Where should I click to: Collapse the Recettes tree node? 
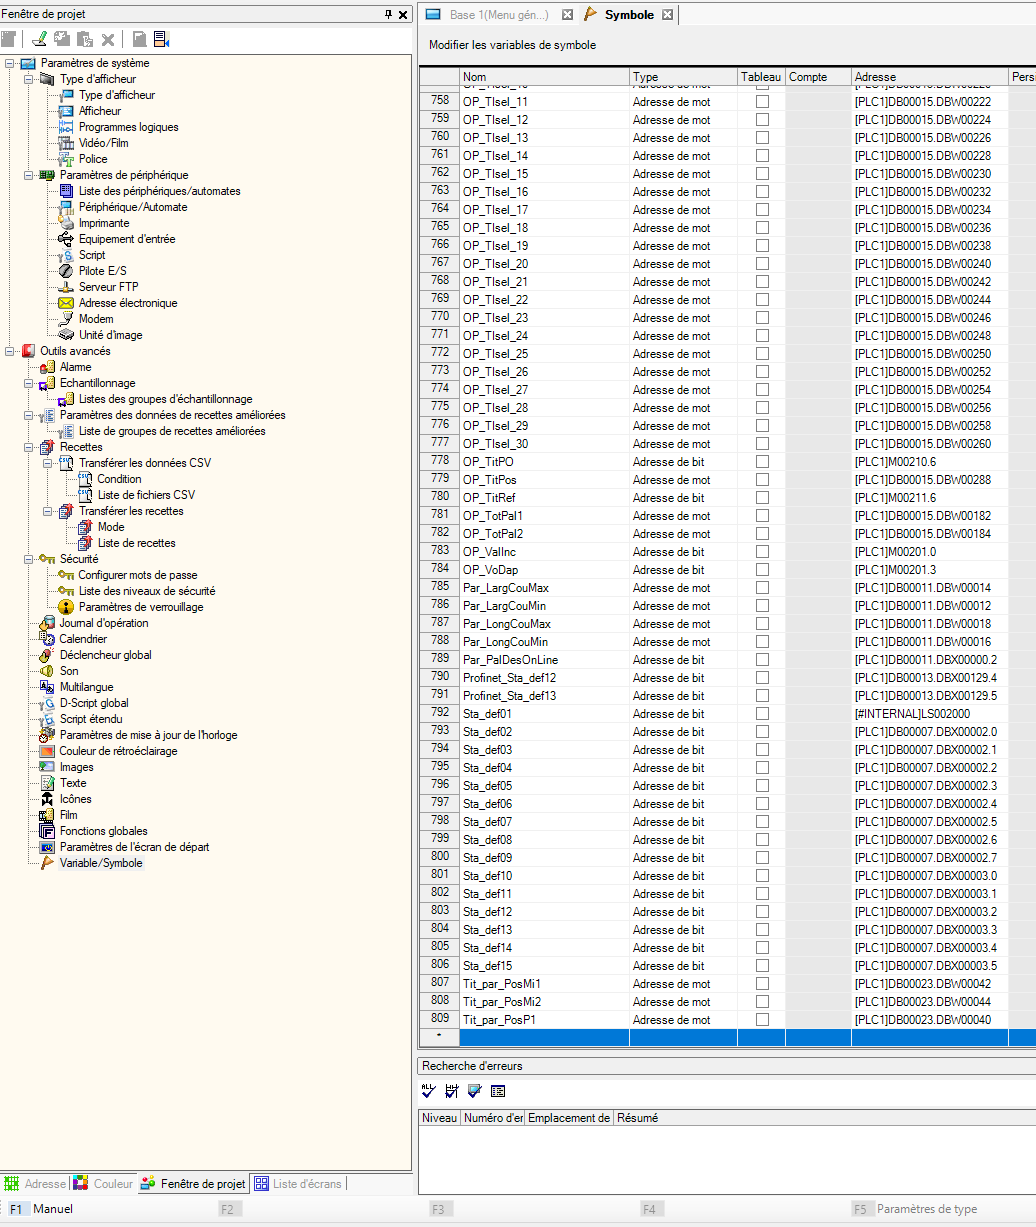29,447
